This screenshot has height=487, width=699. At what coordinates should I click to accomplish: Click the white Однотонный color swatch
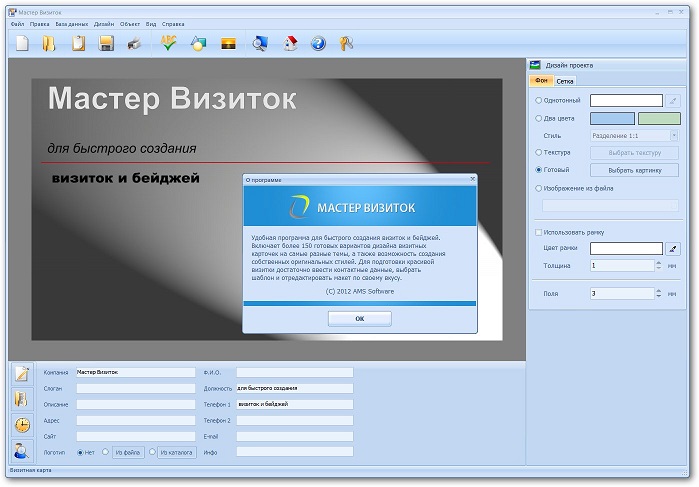click(626, 100)
